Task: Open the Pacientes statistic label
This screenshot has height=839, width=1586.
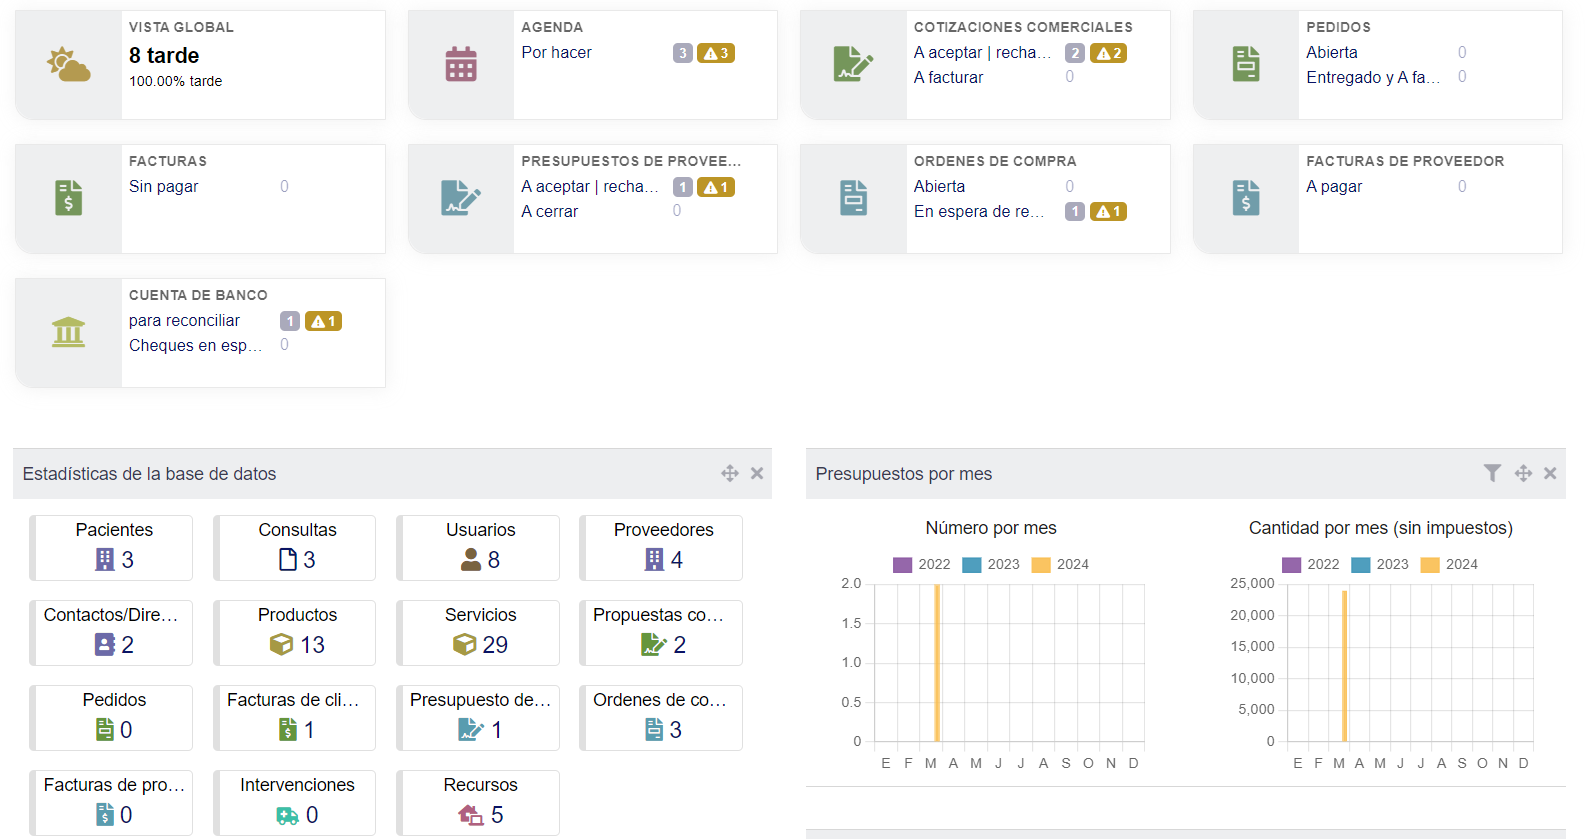Action: point(114,530)
